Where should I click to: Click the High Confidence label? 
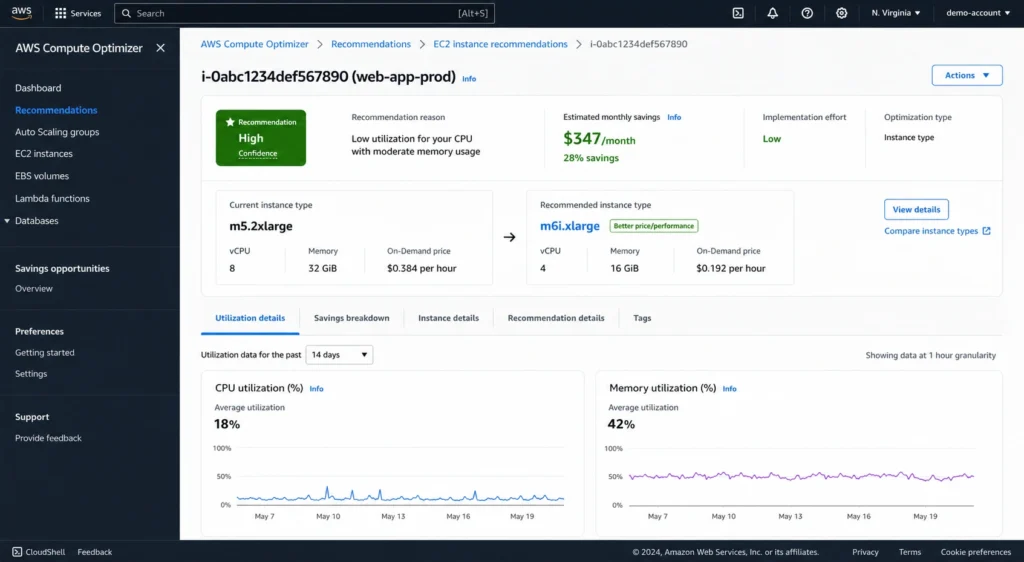[x=257, y=145]
